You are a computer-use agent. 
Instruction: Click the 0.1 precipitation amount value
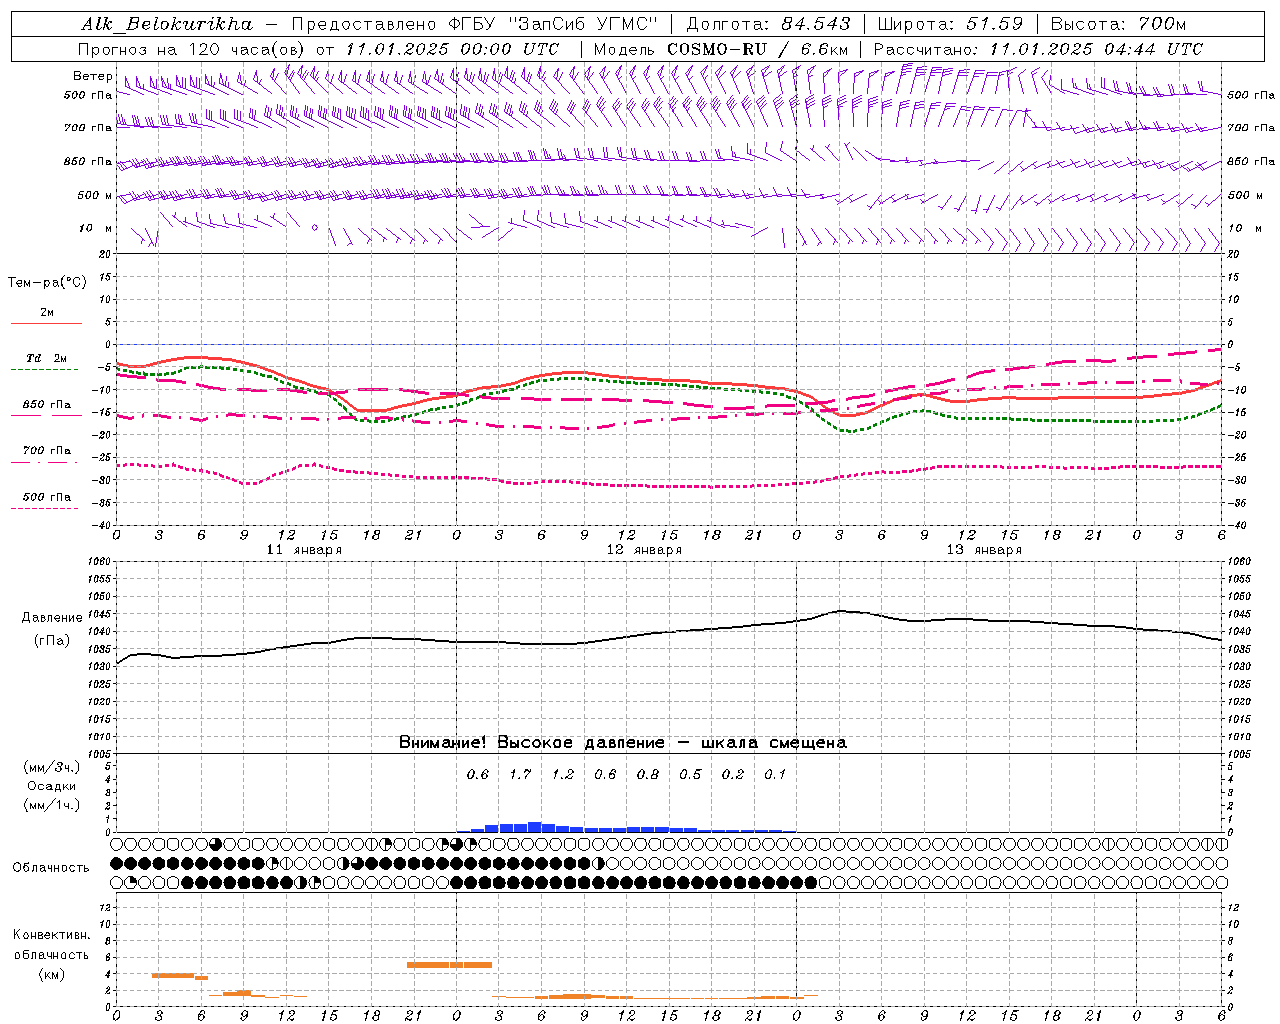coord(775,774)
